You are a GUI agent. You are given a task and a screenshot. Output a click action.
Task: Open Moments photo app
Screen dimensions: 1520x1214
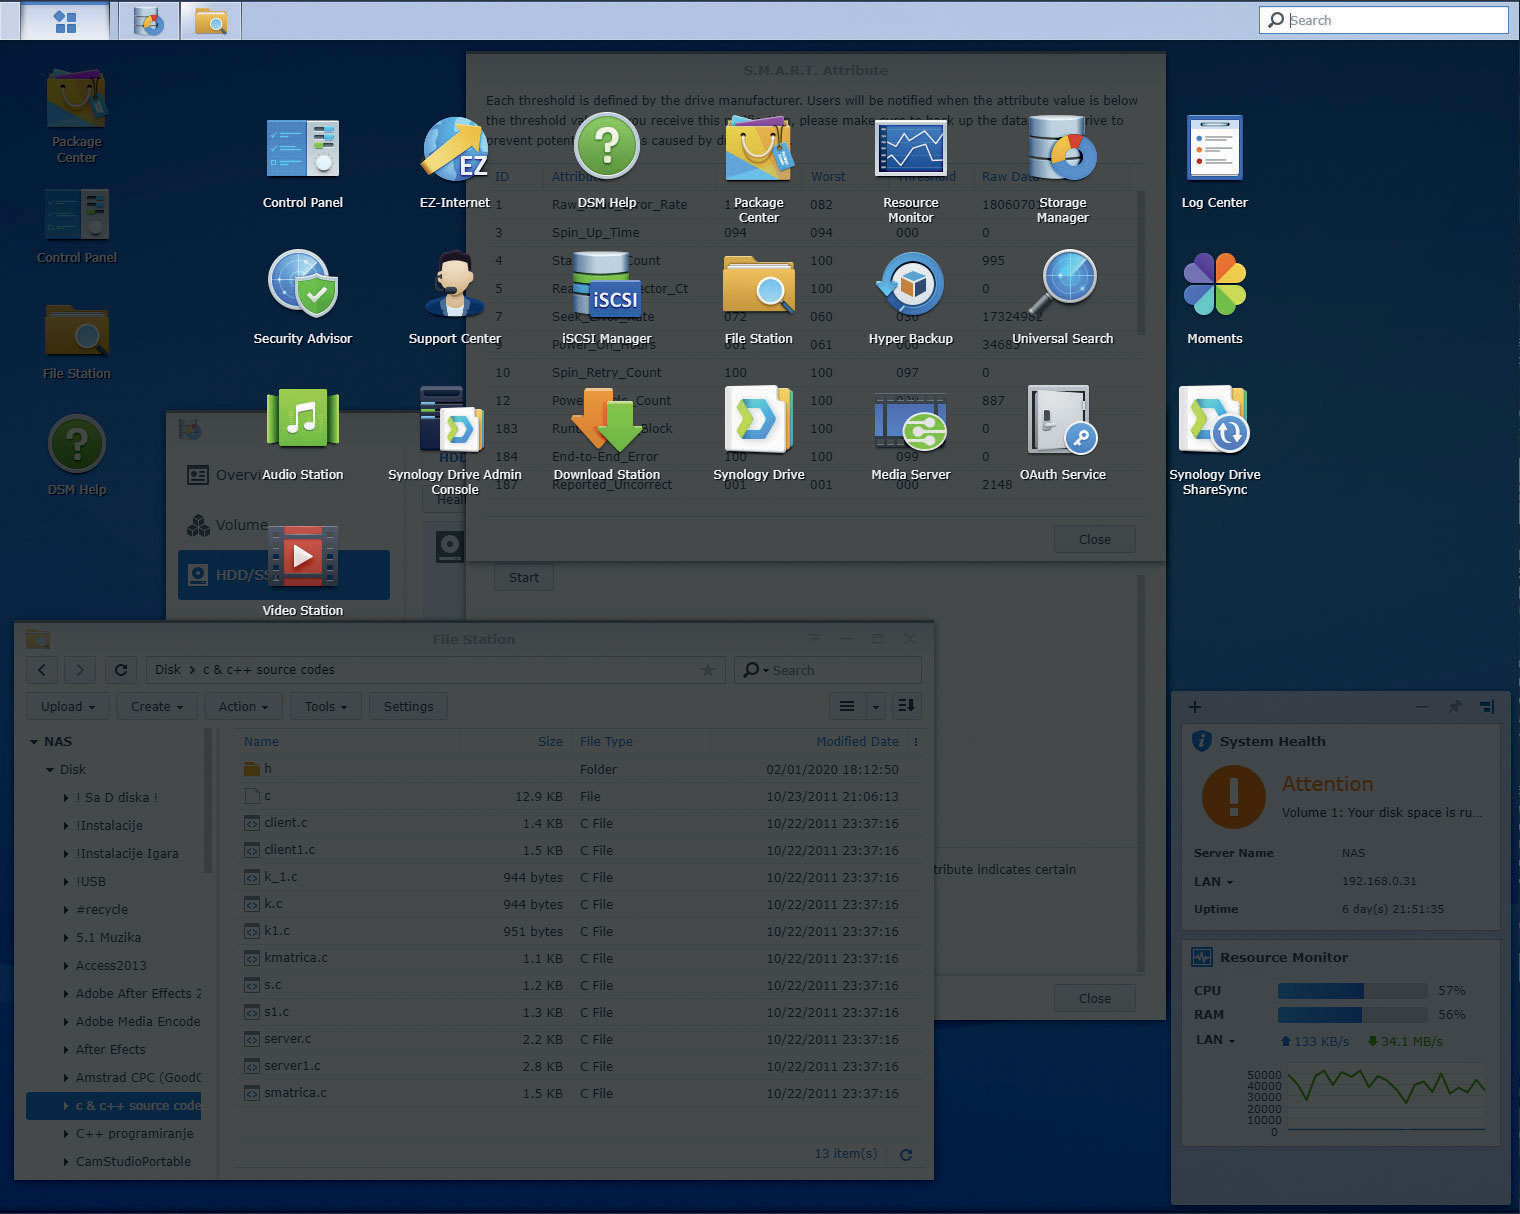click(x=1214, y=286)
